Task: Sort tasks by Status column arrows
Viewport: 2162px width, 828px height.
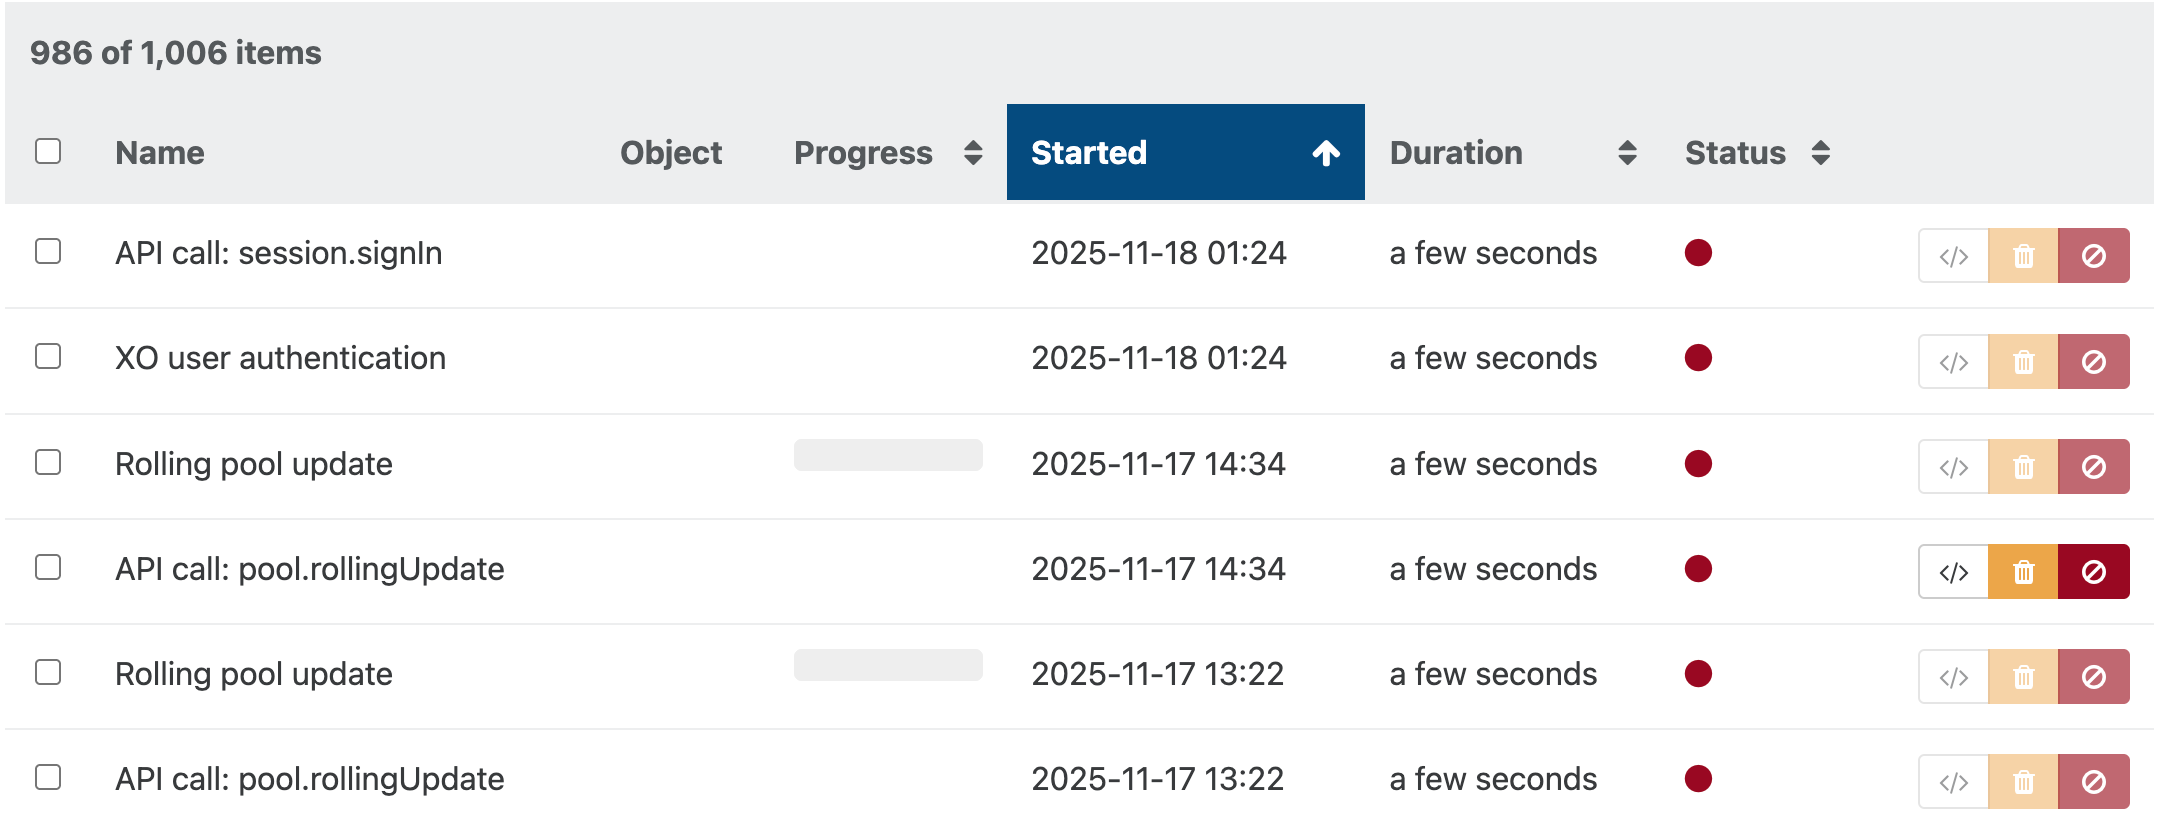Action: [x=1820, y=153]
